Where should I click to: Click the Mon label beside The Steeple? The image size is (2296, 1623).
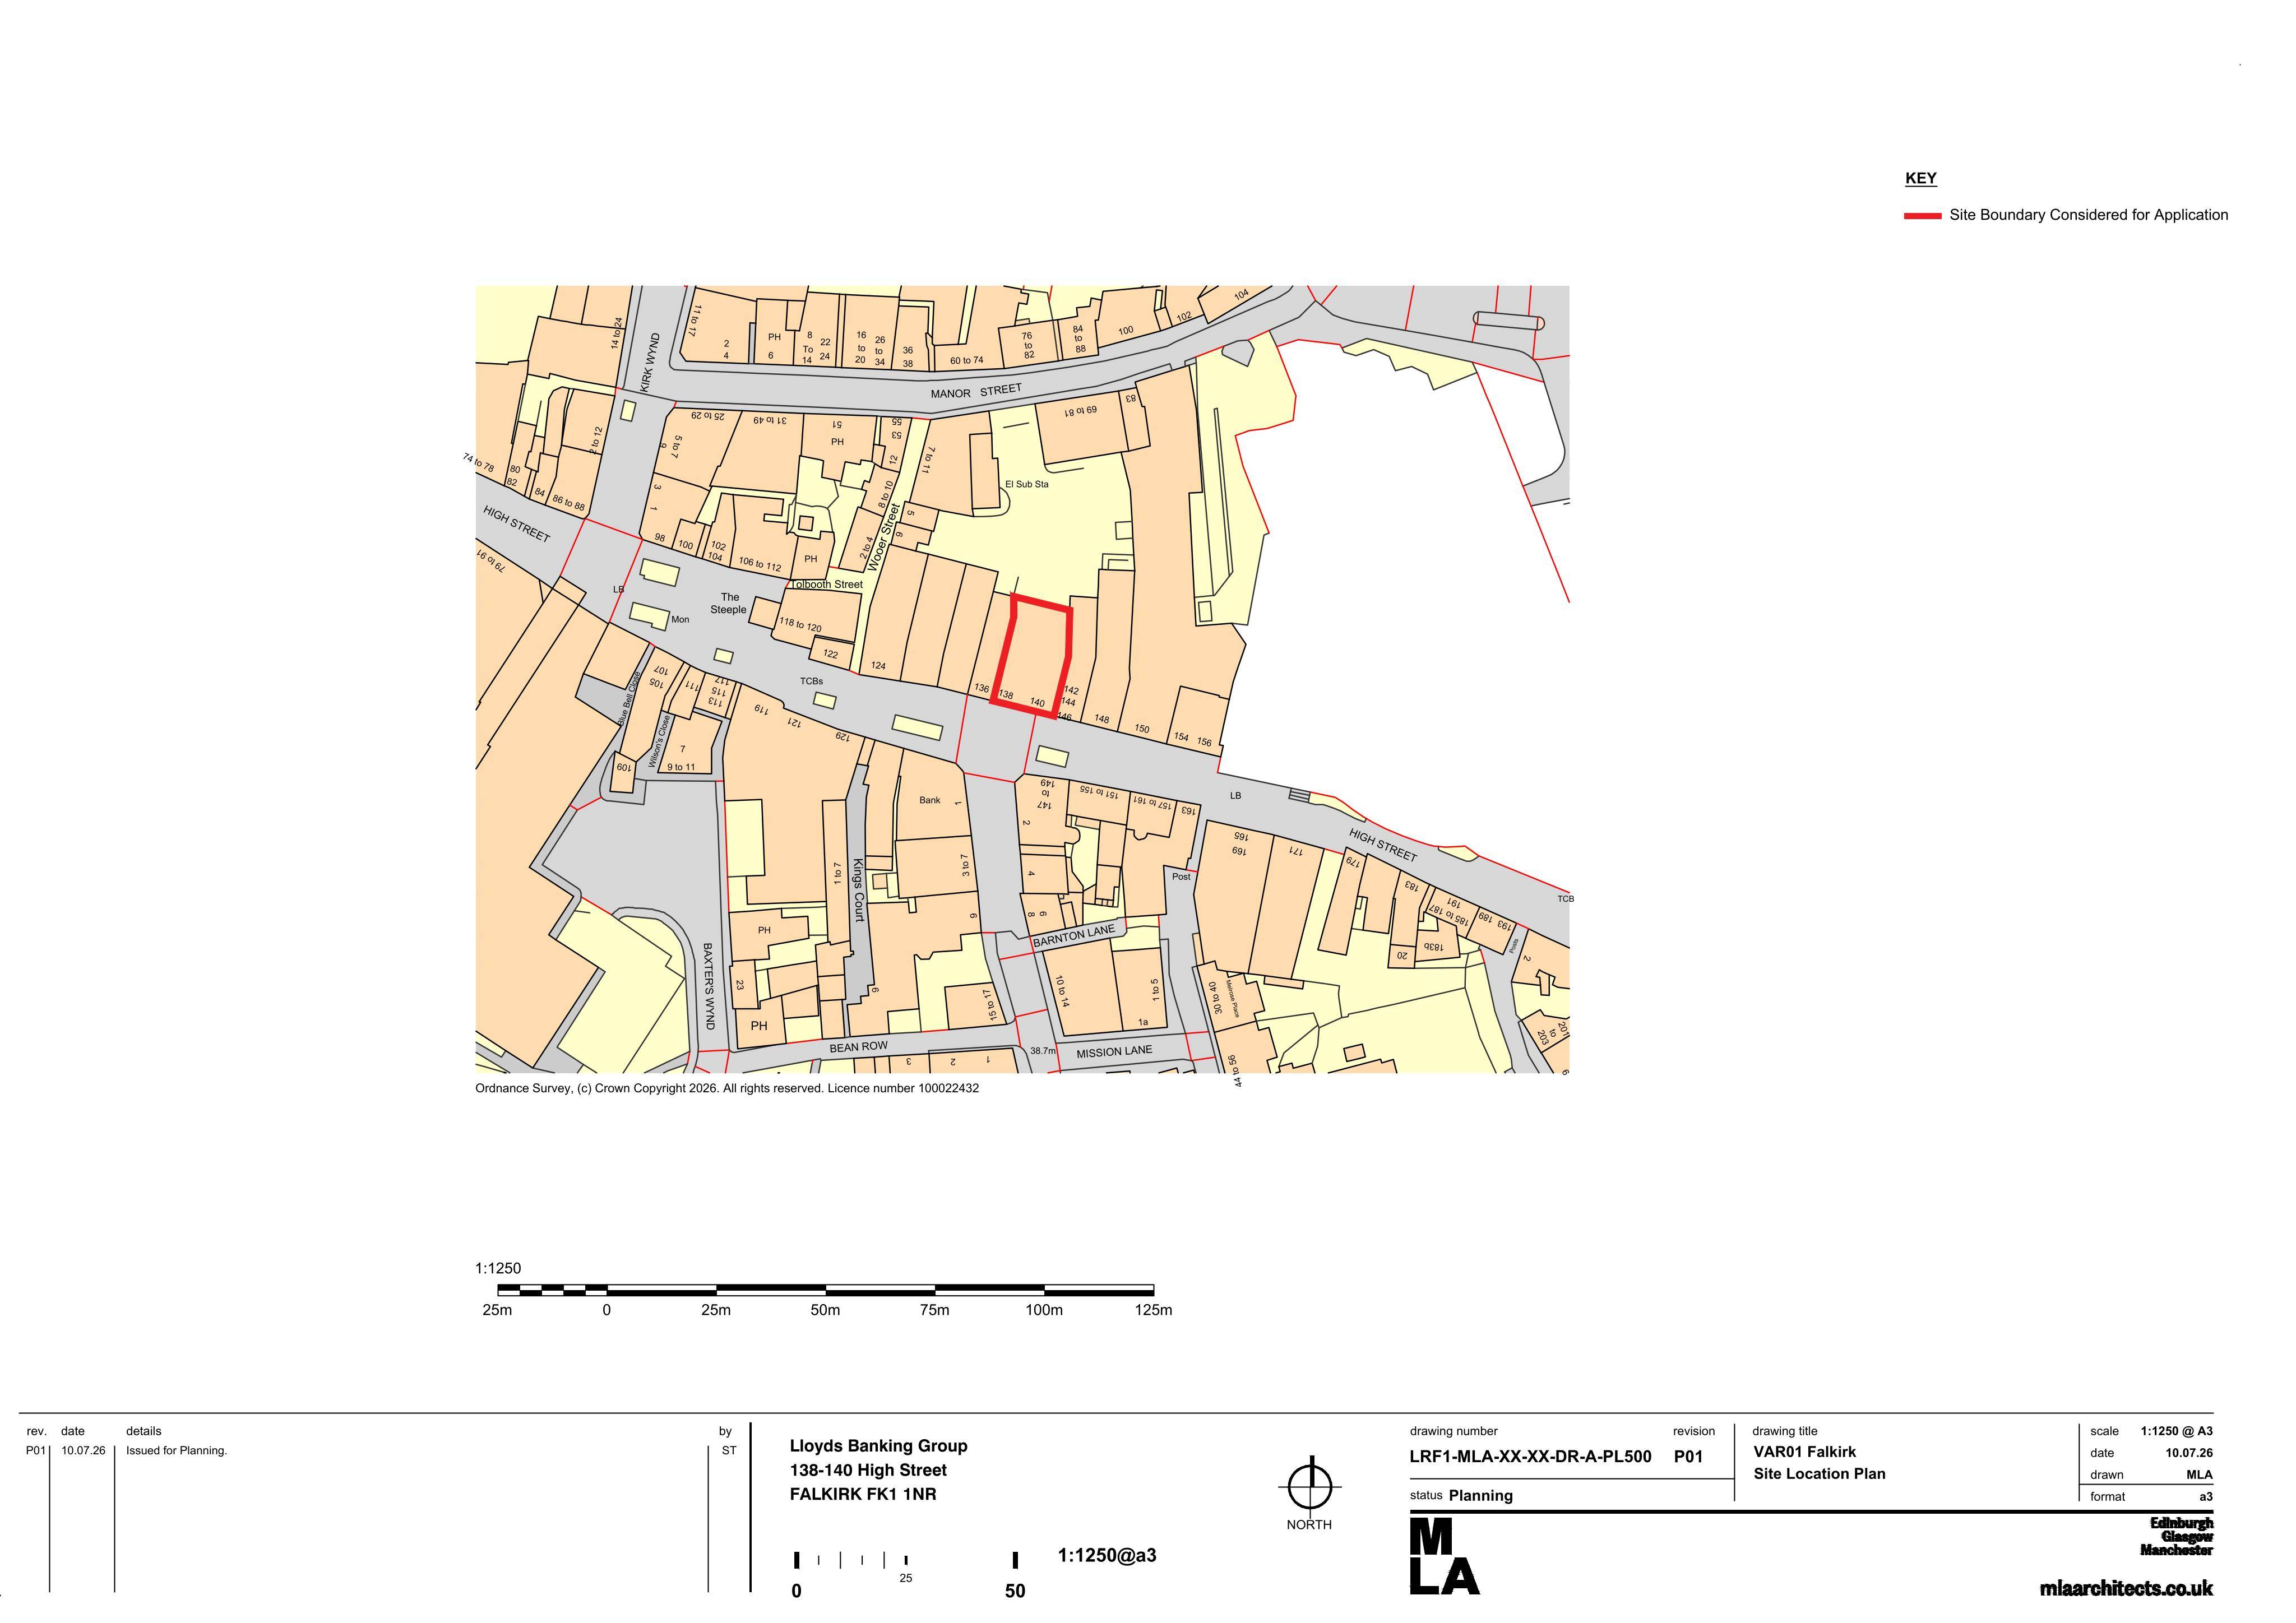(x=680, y=620)
